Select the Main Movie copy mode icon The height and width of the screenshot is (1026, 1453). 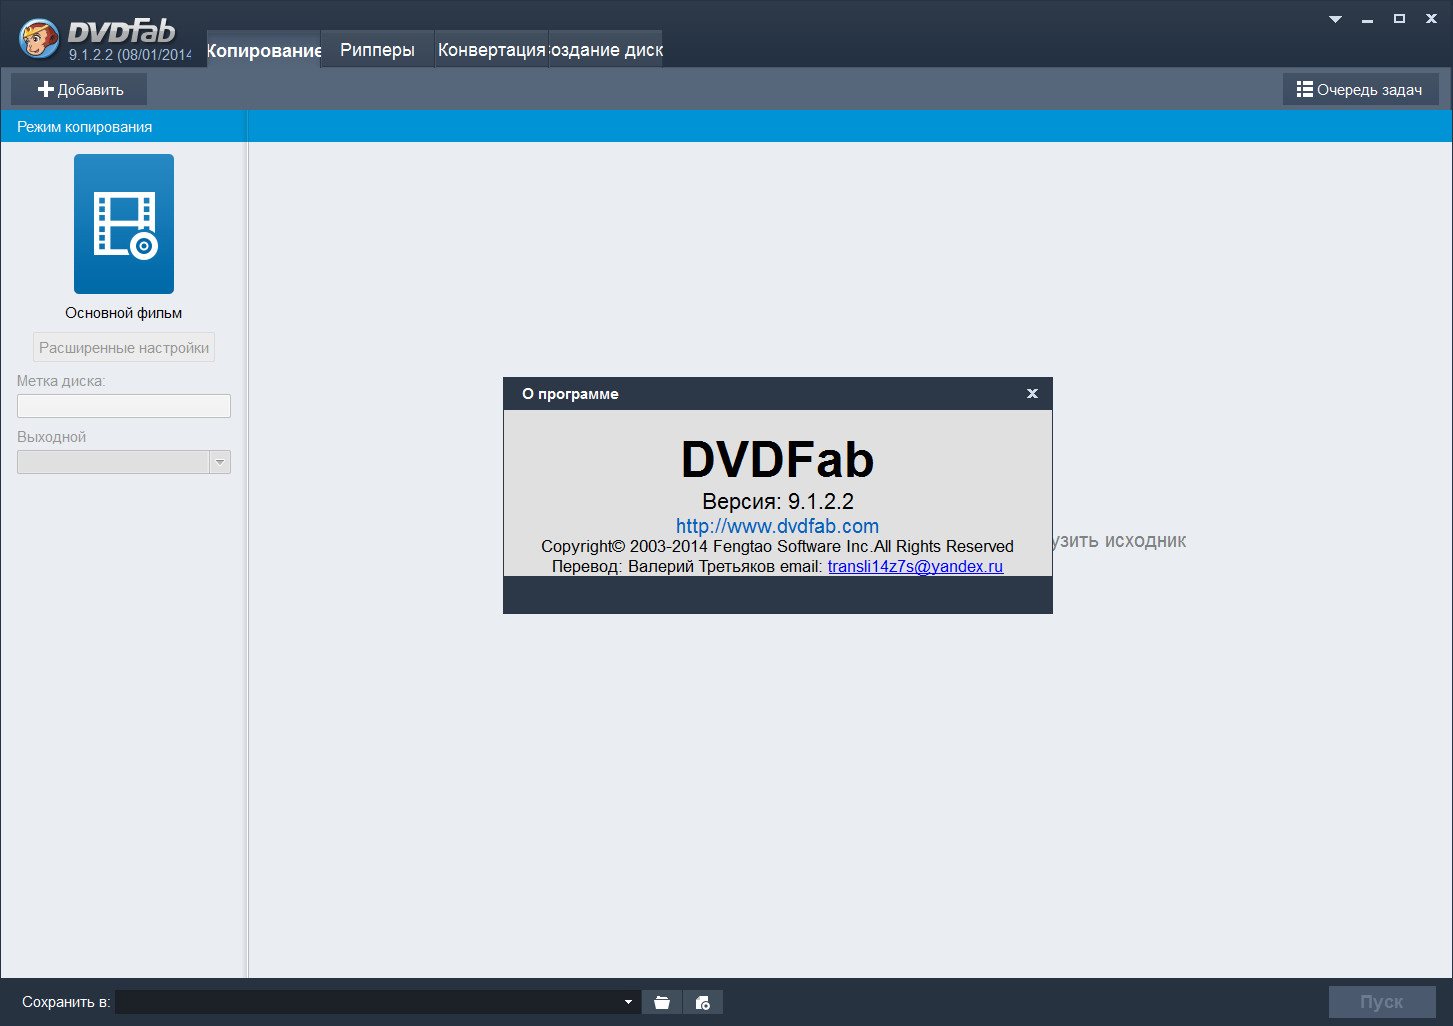[x=124, y=224]
